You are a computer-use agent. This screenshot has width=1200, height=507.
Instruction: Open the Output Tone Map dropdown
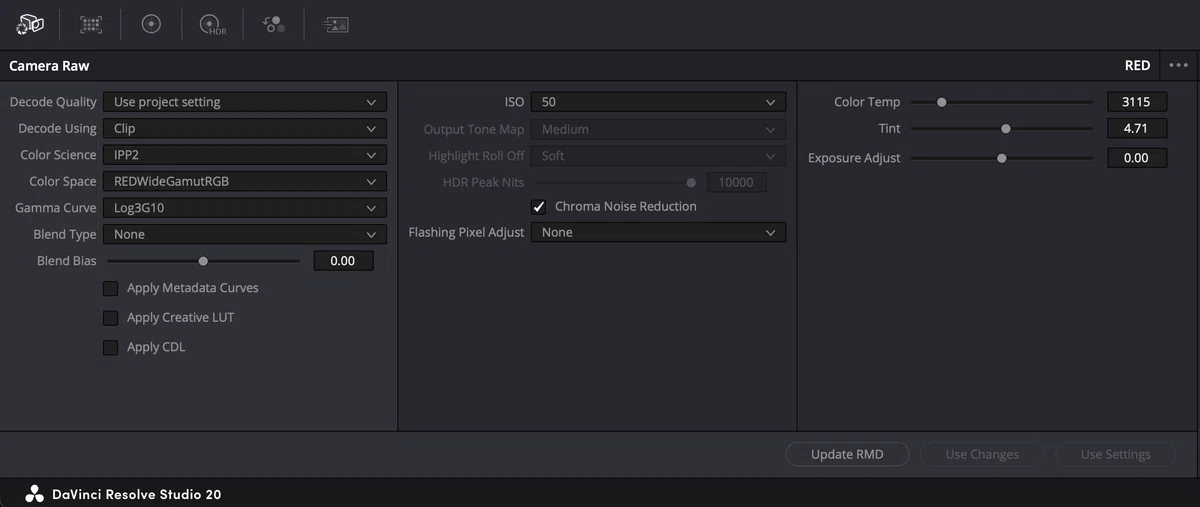[658, 129]
